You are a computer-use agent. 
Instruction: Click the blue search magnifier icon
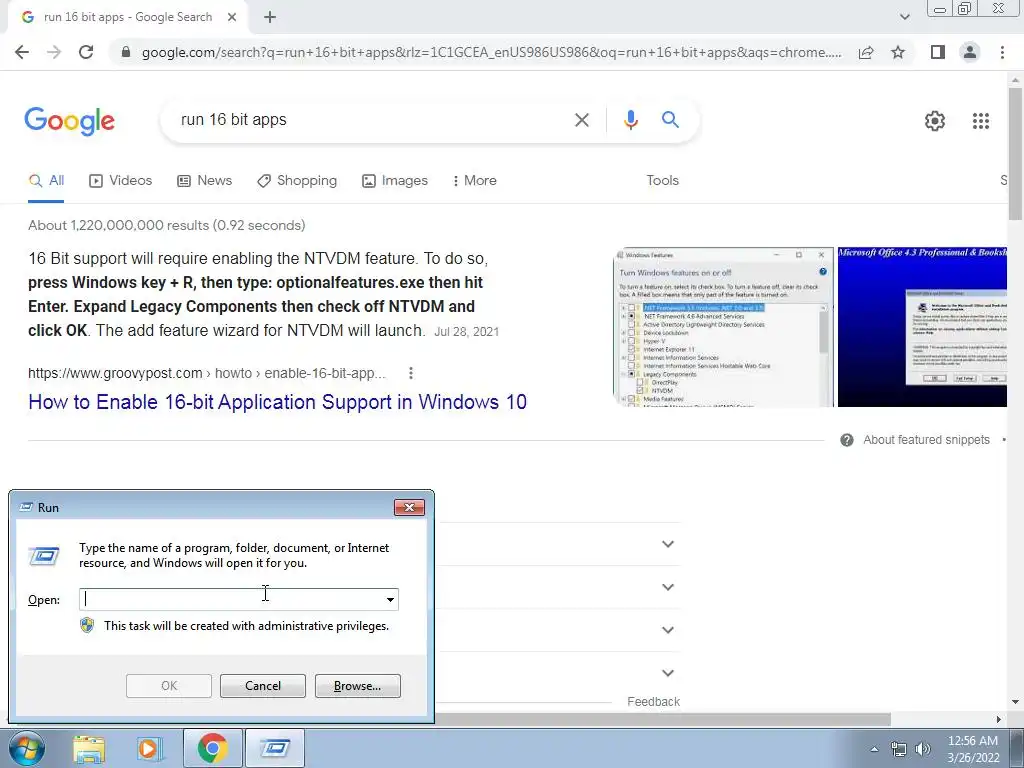pyautogui.click(x=670, y=120)
